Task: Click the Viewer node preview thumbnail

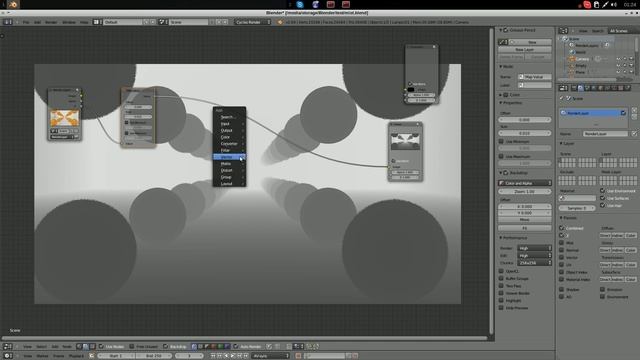Action: (x=405, y=142)
